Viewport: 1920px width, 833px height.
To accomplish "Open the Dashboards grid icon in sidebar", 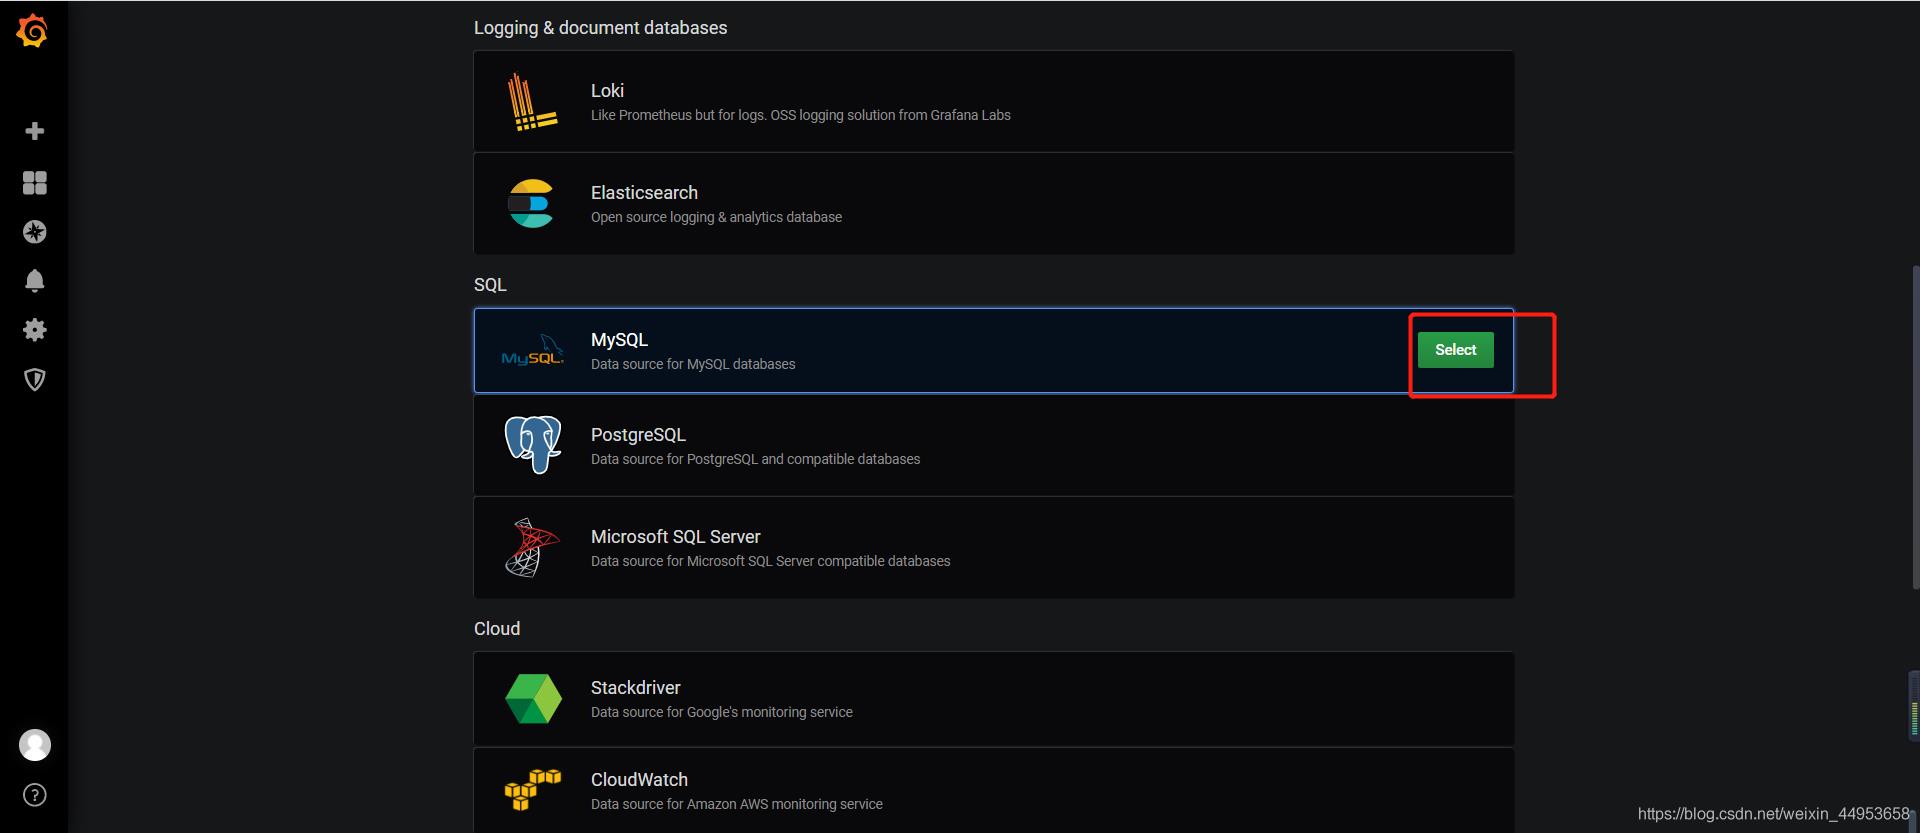I will (34, 182).
